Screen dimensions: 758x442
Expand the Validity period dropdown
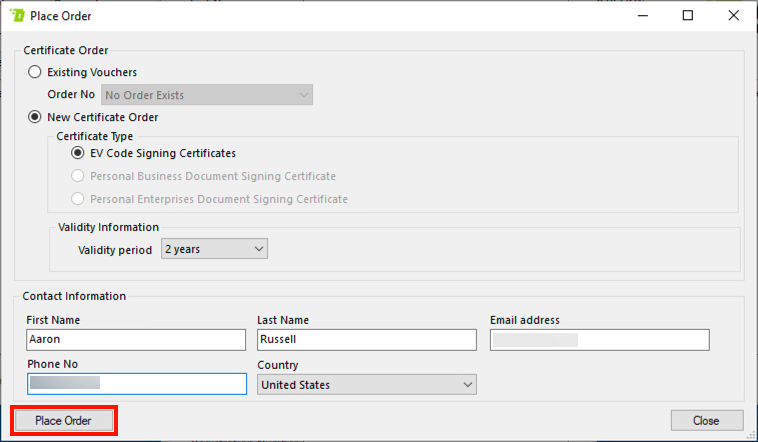(214, 248)
